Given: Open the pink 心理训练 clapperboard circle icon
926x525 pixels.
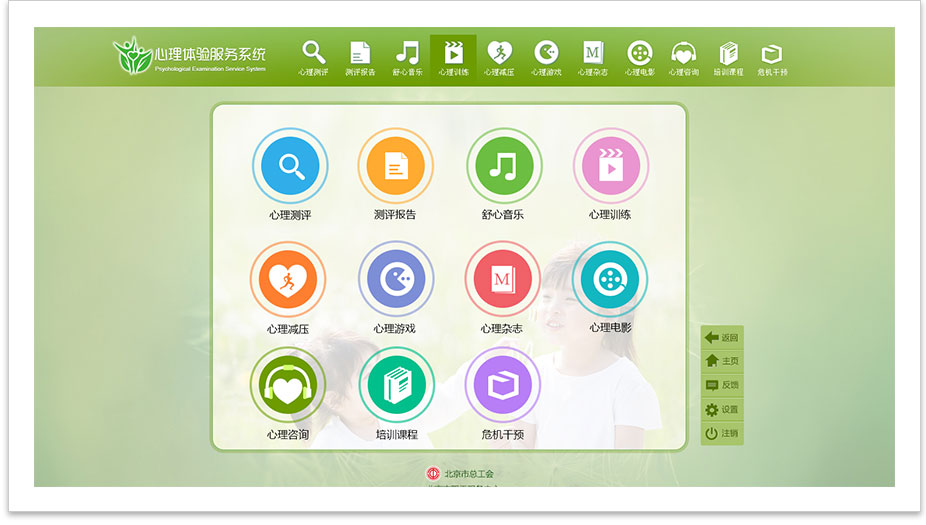Looking at the screenshot, I should pos(610,166).
